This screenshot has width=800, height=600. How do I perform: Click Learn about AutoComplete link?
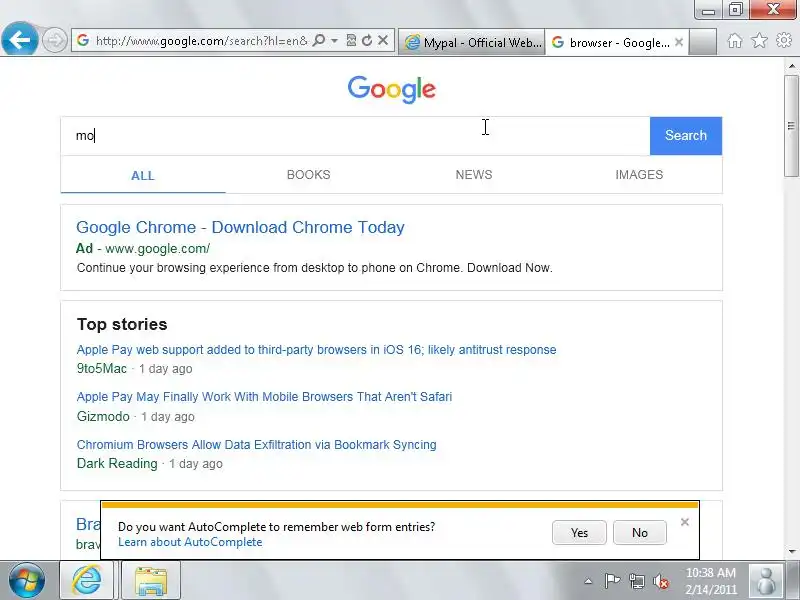190,542
